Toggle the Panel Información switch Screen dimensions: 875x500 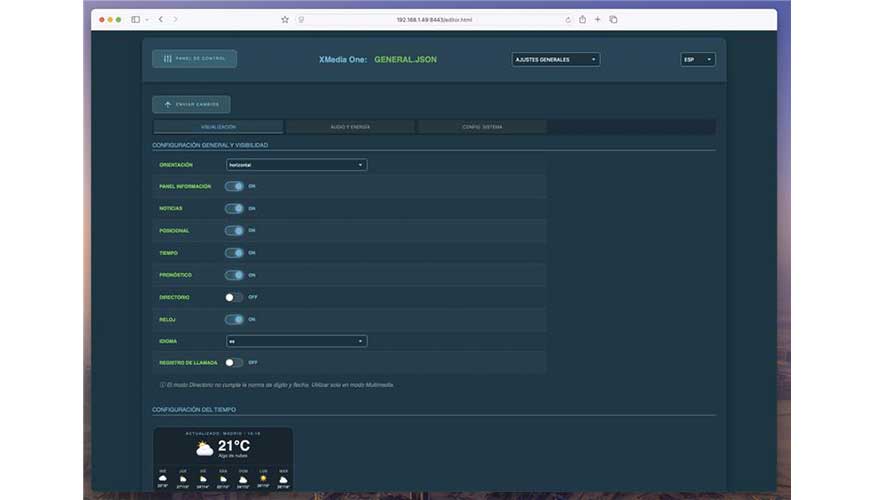pos(234,186)
